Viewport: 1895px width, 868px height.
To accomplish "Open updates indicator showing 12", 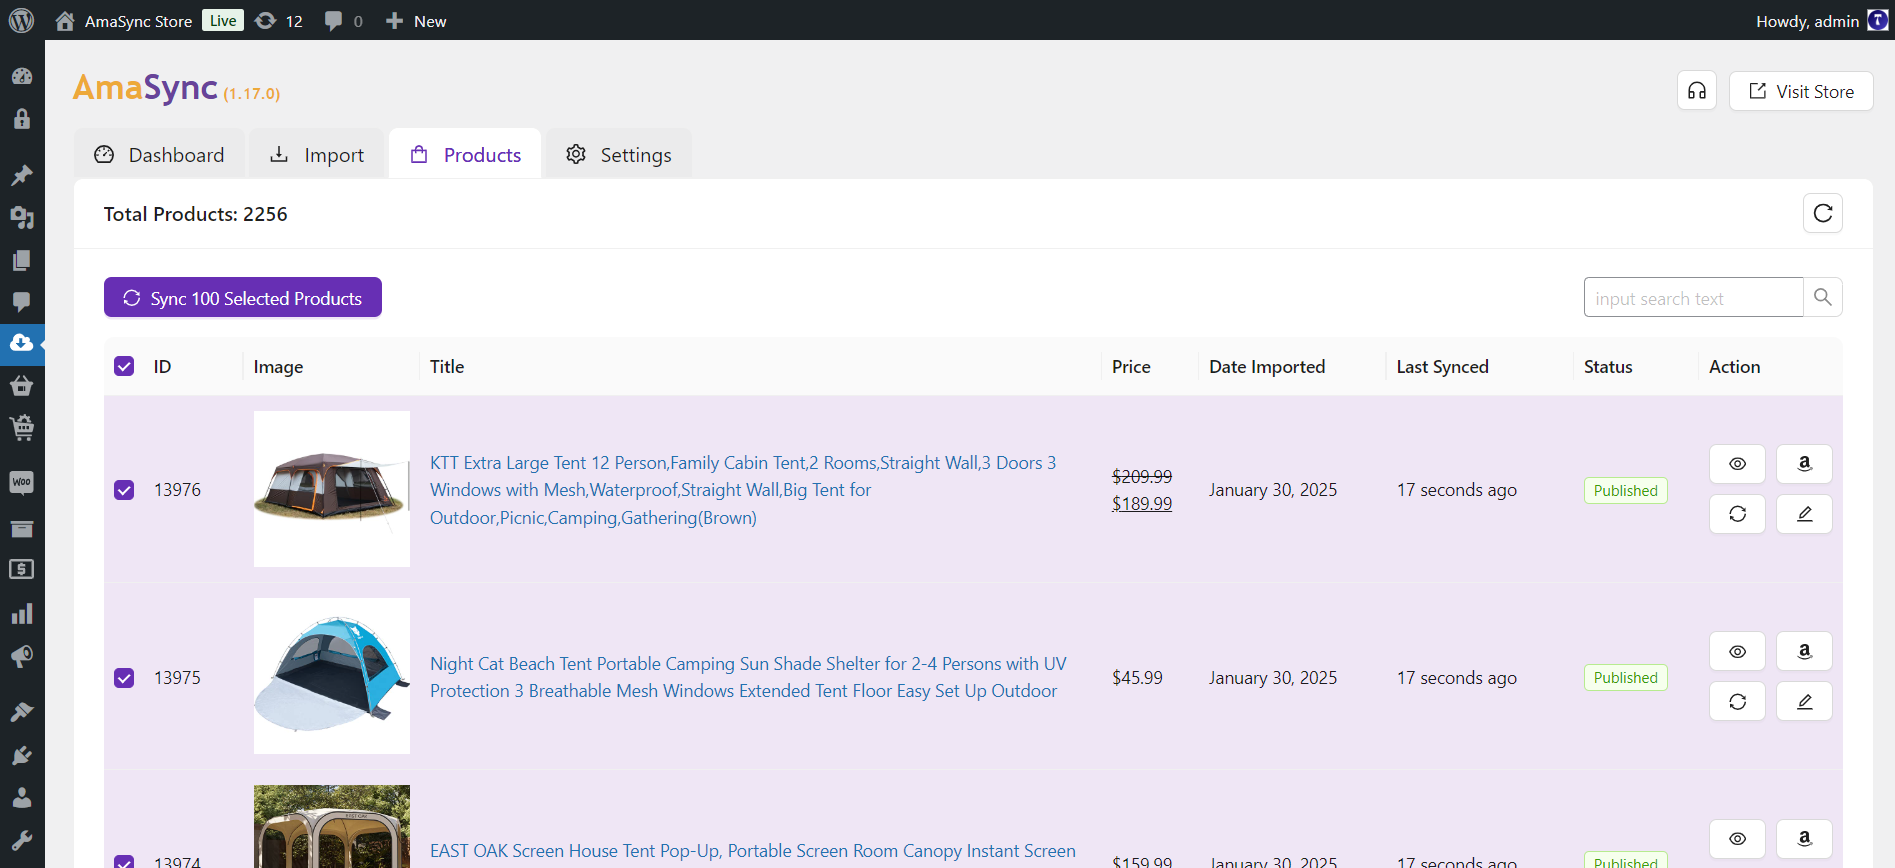I will 279,21.
